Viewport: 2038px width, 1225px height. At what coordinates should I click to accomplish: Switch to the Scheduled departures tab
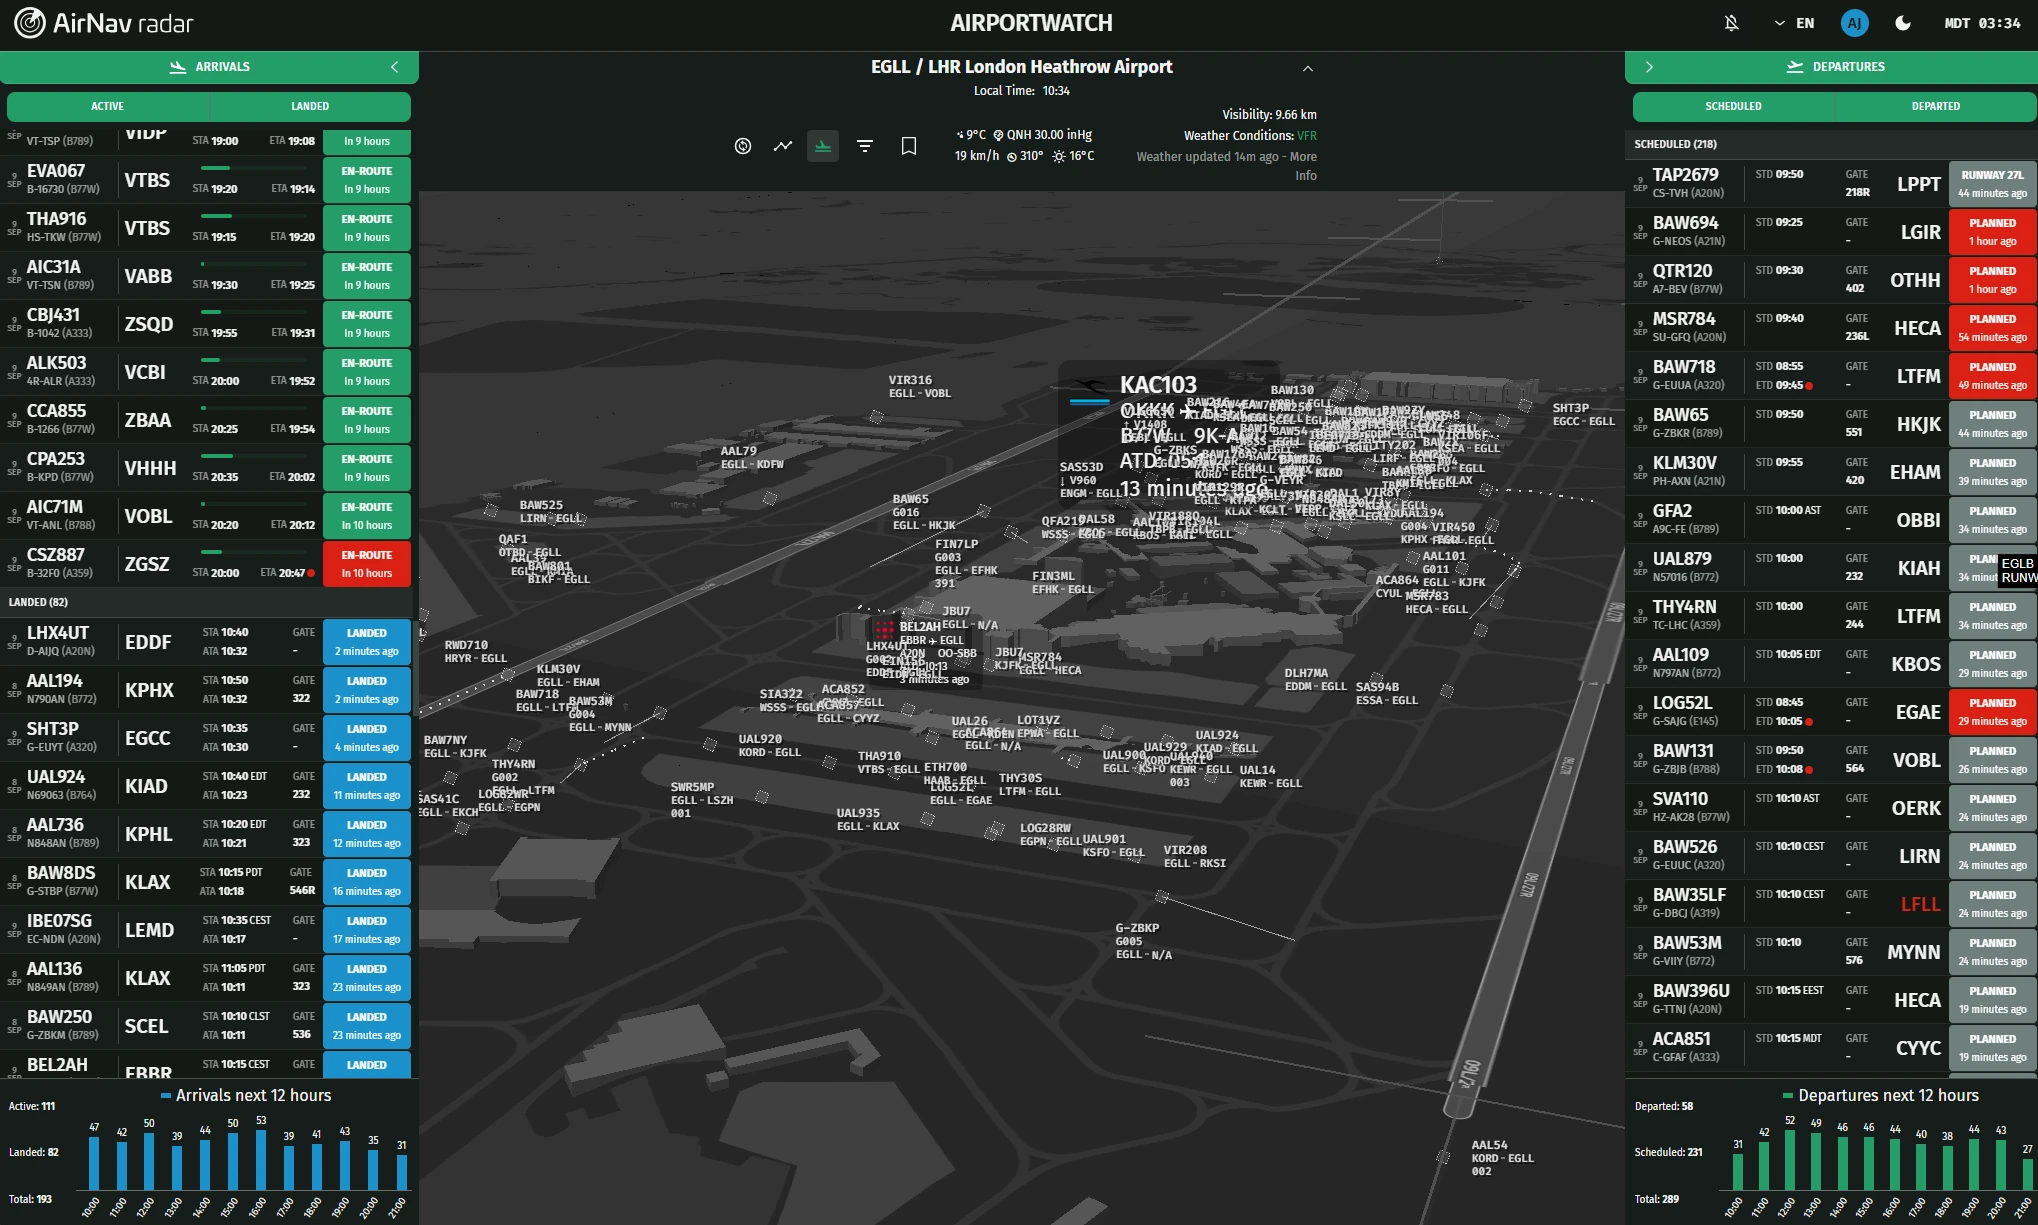pos(1733,106)
